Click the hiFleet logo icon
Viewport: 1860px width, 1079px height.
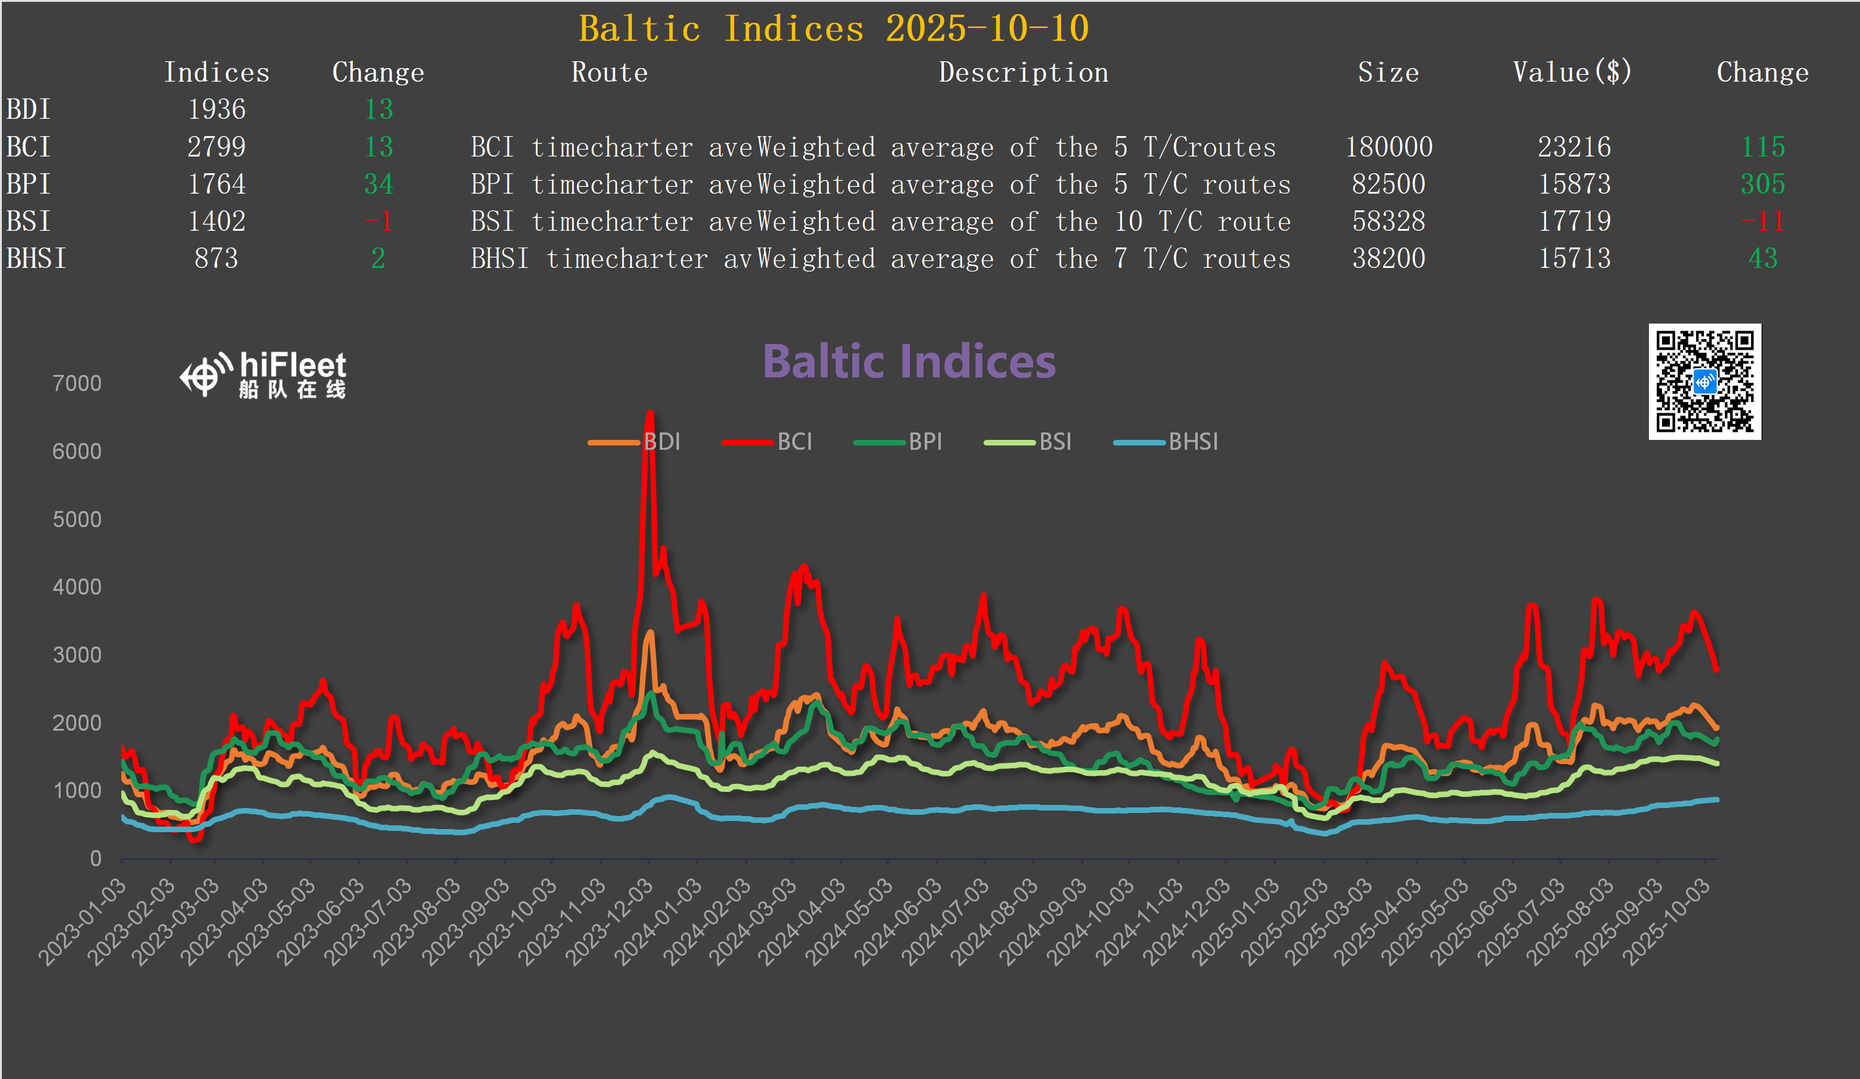click(x=204, y=375)
